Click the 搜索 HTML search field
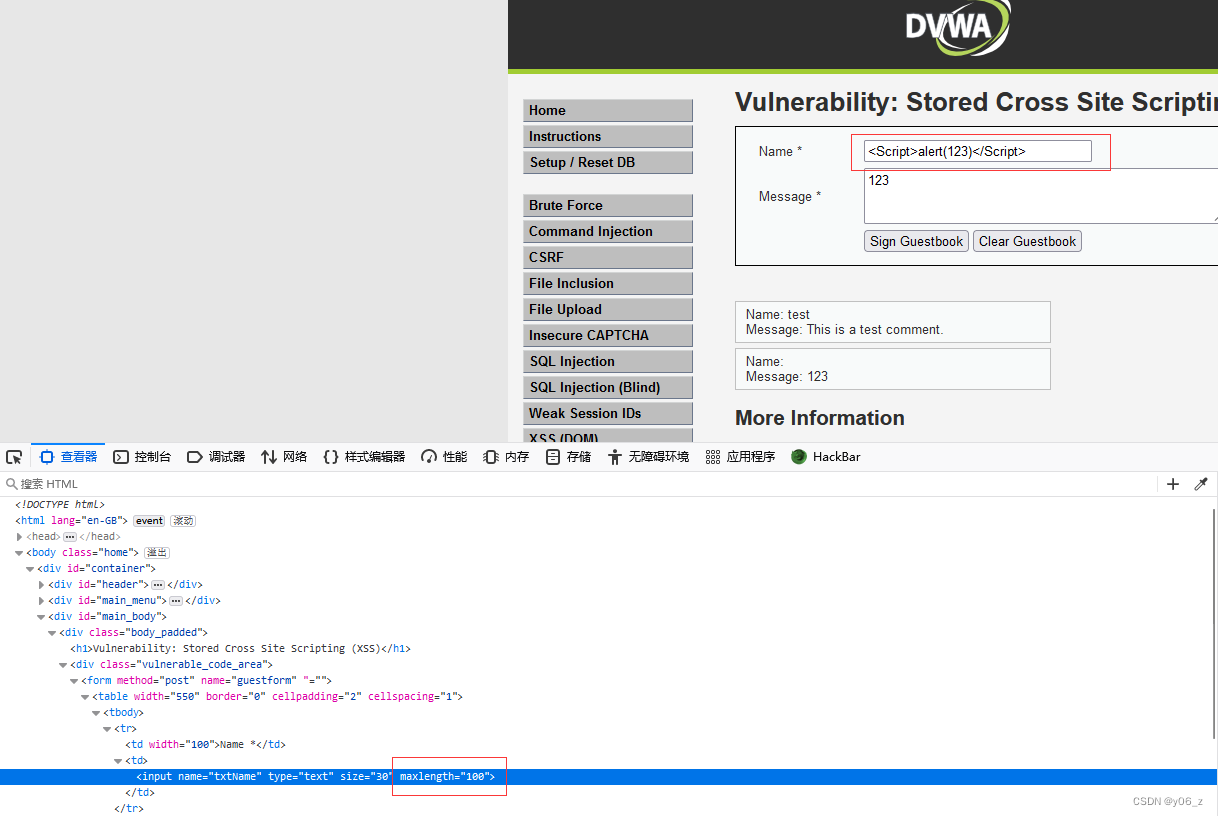 (x=580, y=484)
